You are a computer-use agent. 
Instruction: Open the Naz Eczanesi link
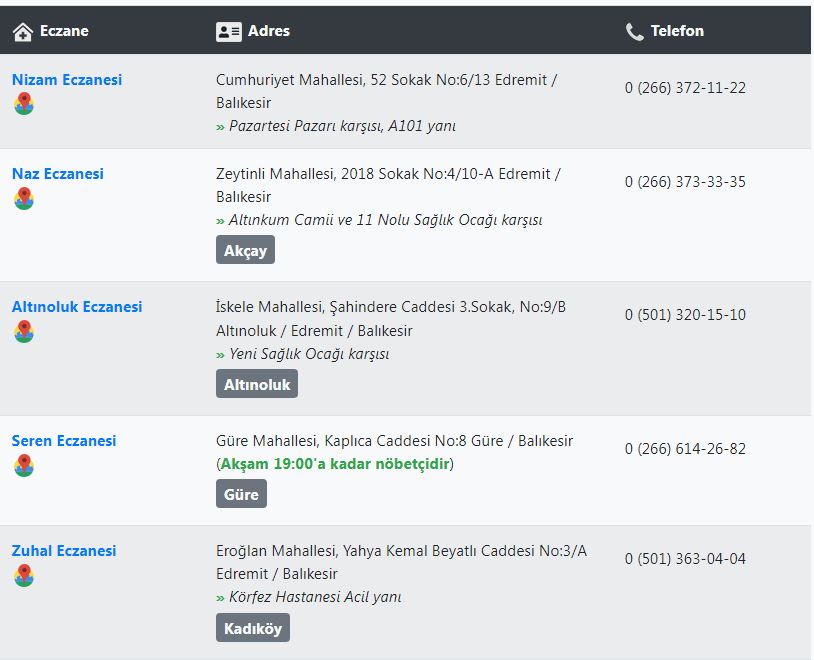[x=58, y=173]
